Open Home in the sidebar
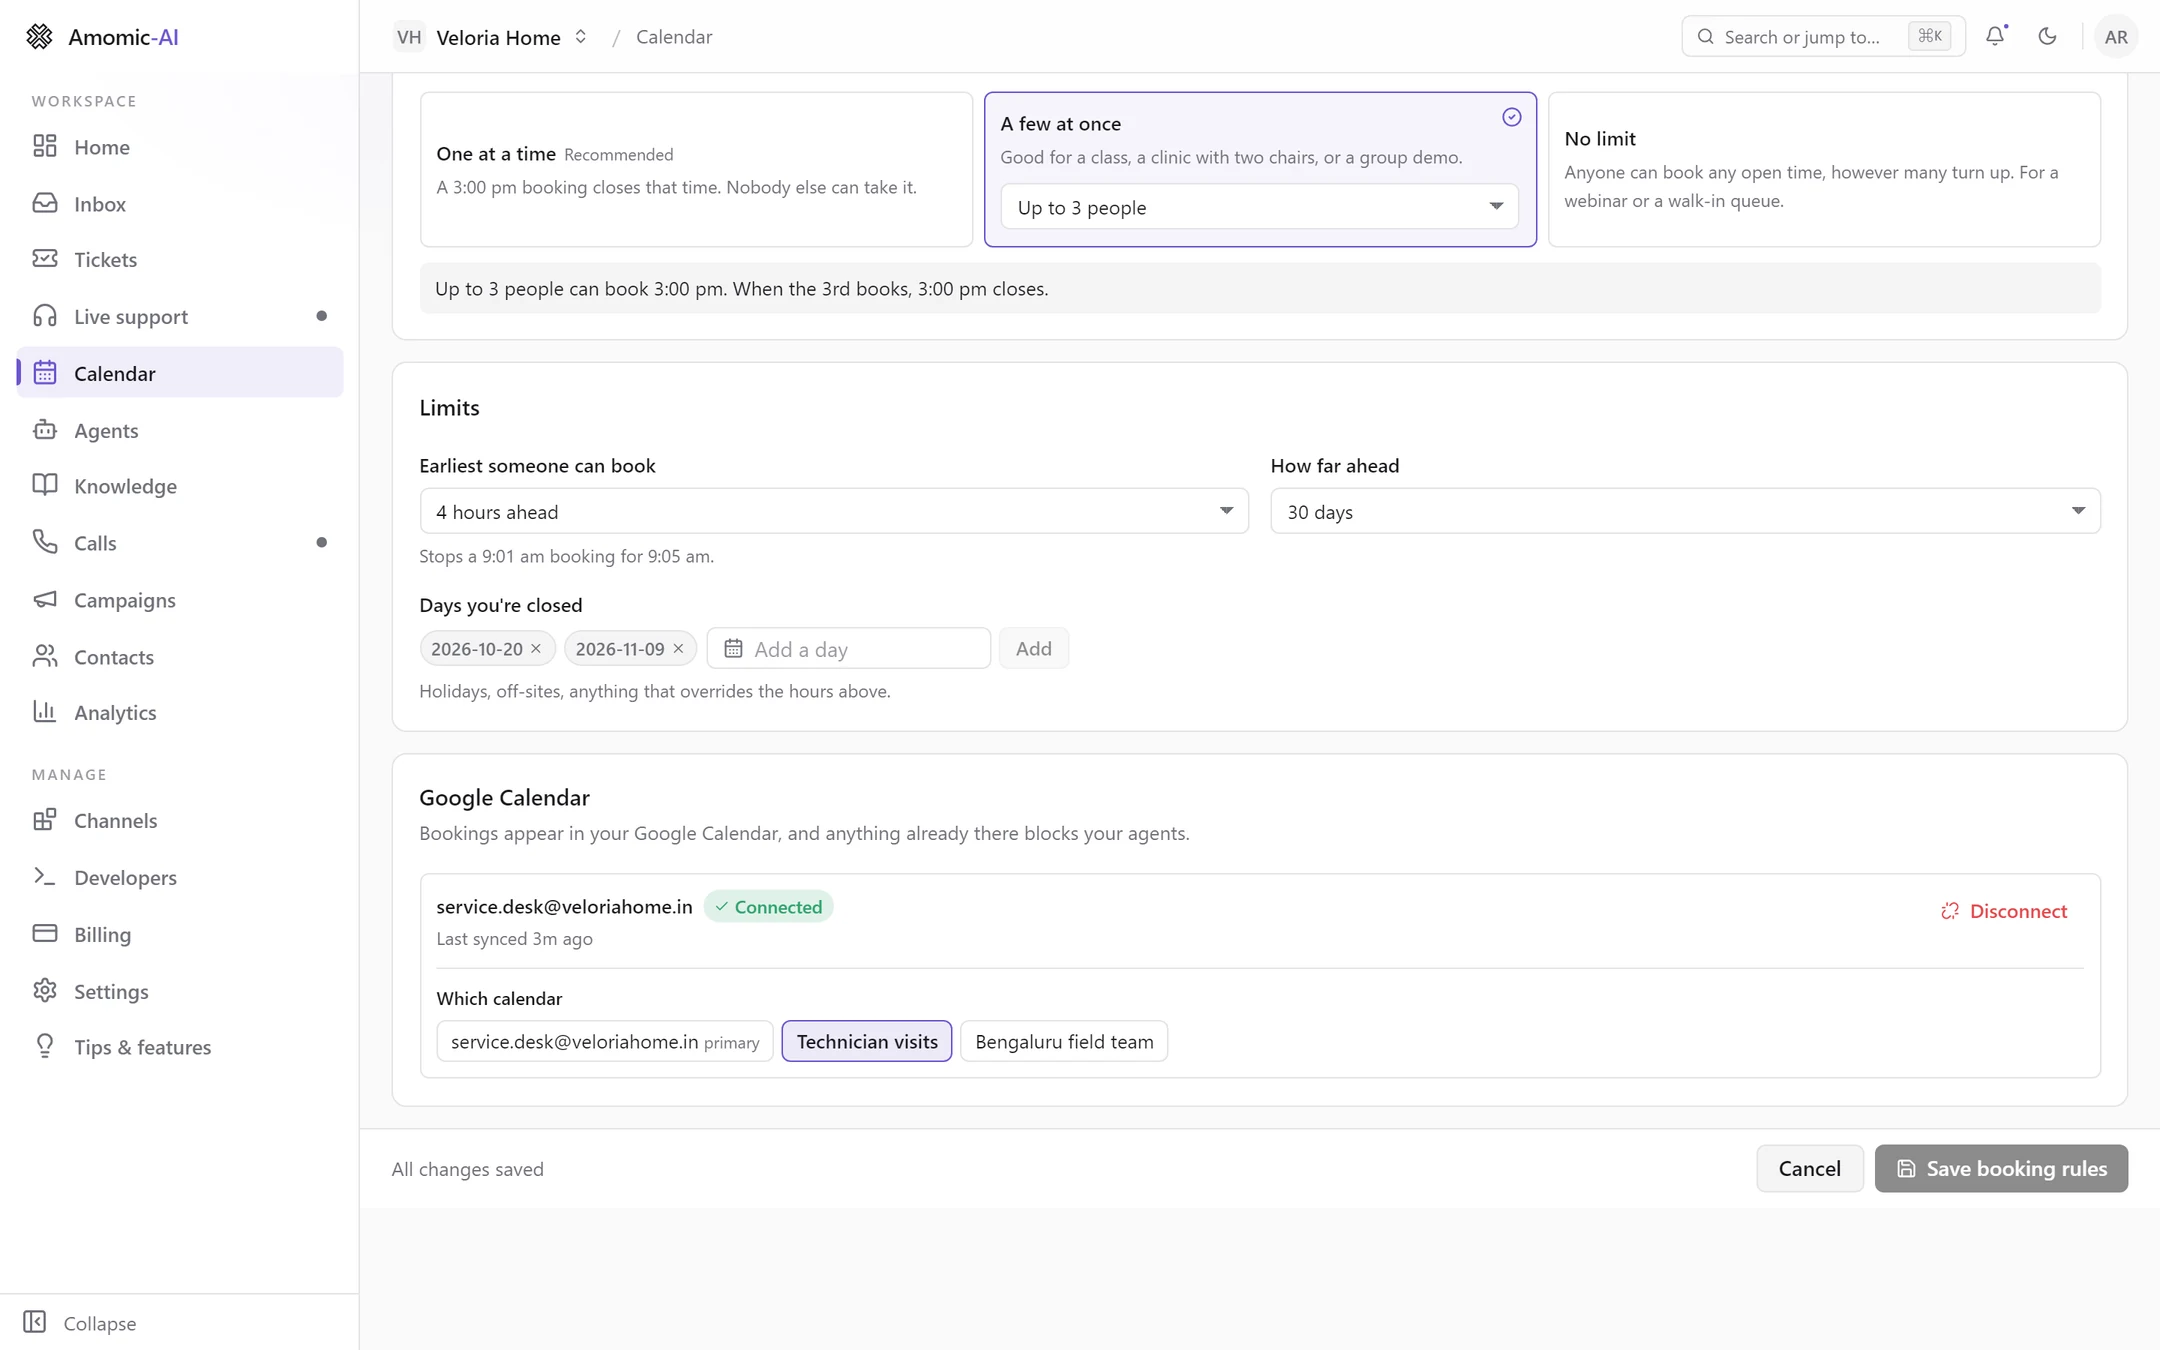This screenshot has height=1350, width=2160. (x=180, y=147)
